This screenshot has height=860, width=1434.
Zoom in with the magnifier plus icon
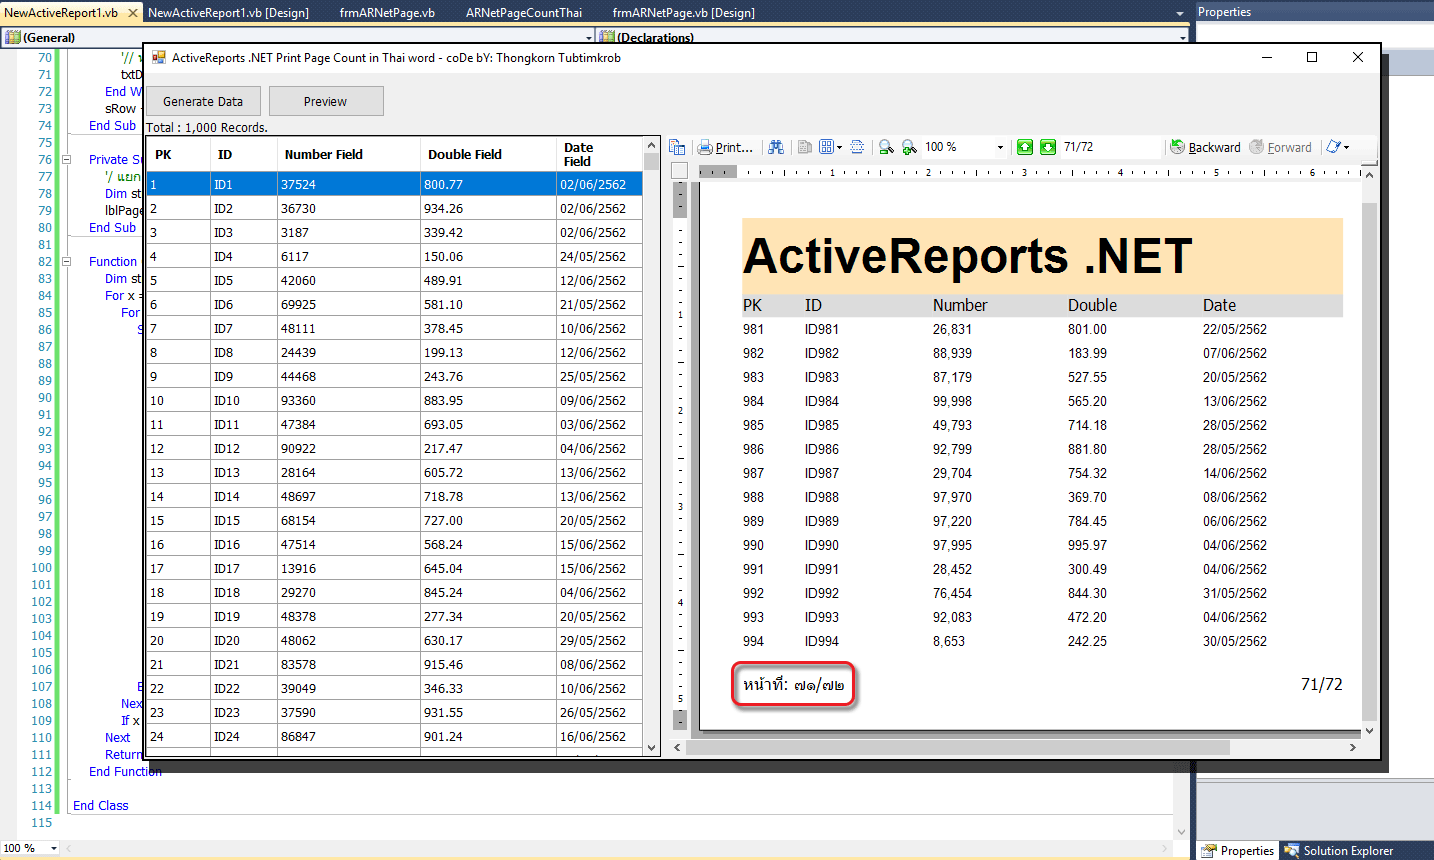tap(909, 147)
